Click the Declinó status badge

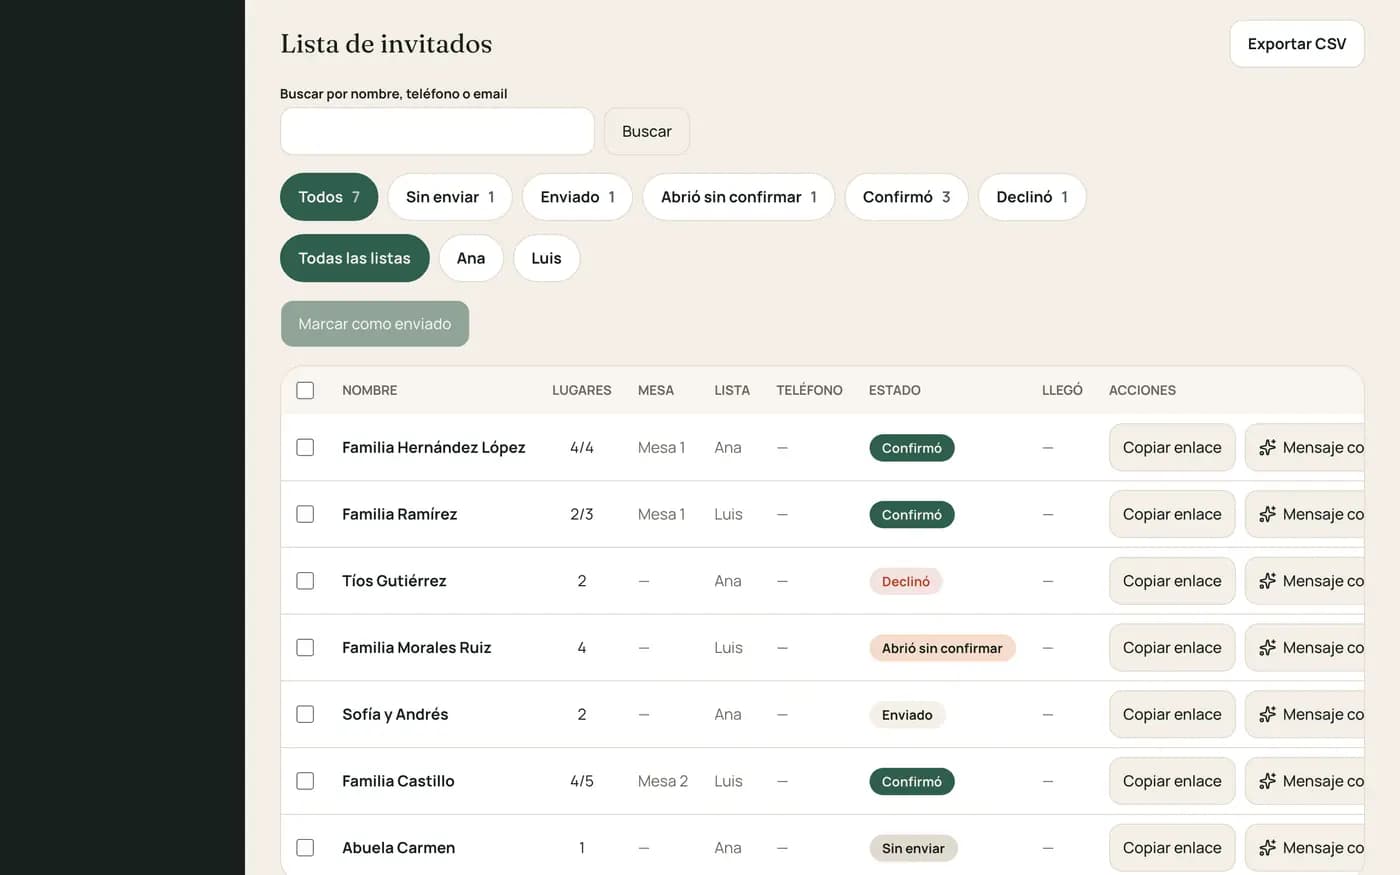906,581
